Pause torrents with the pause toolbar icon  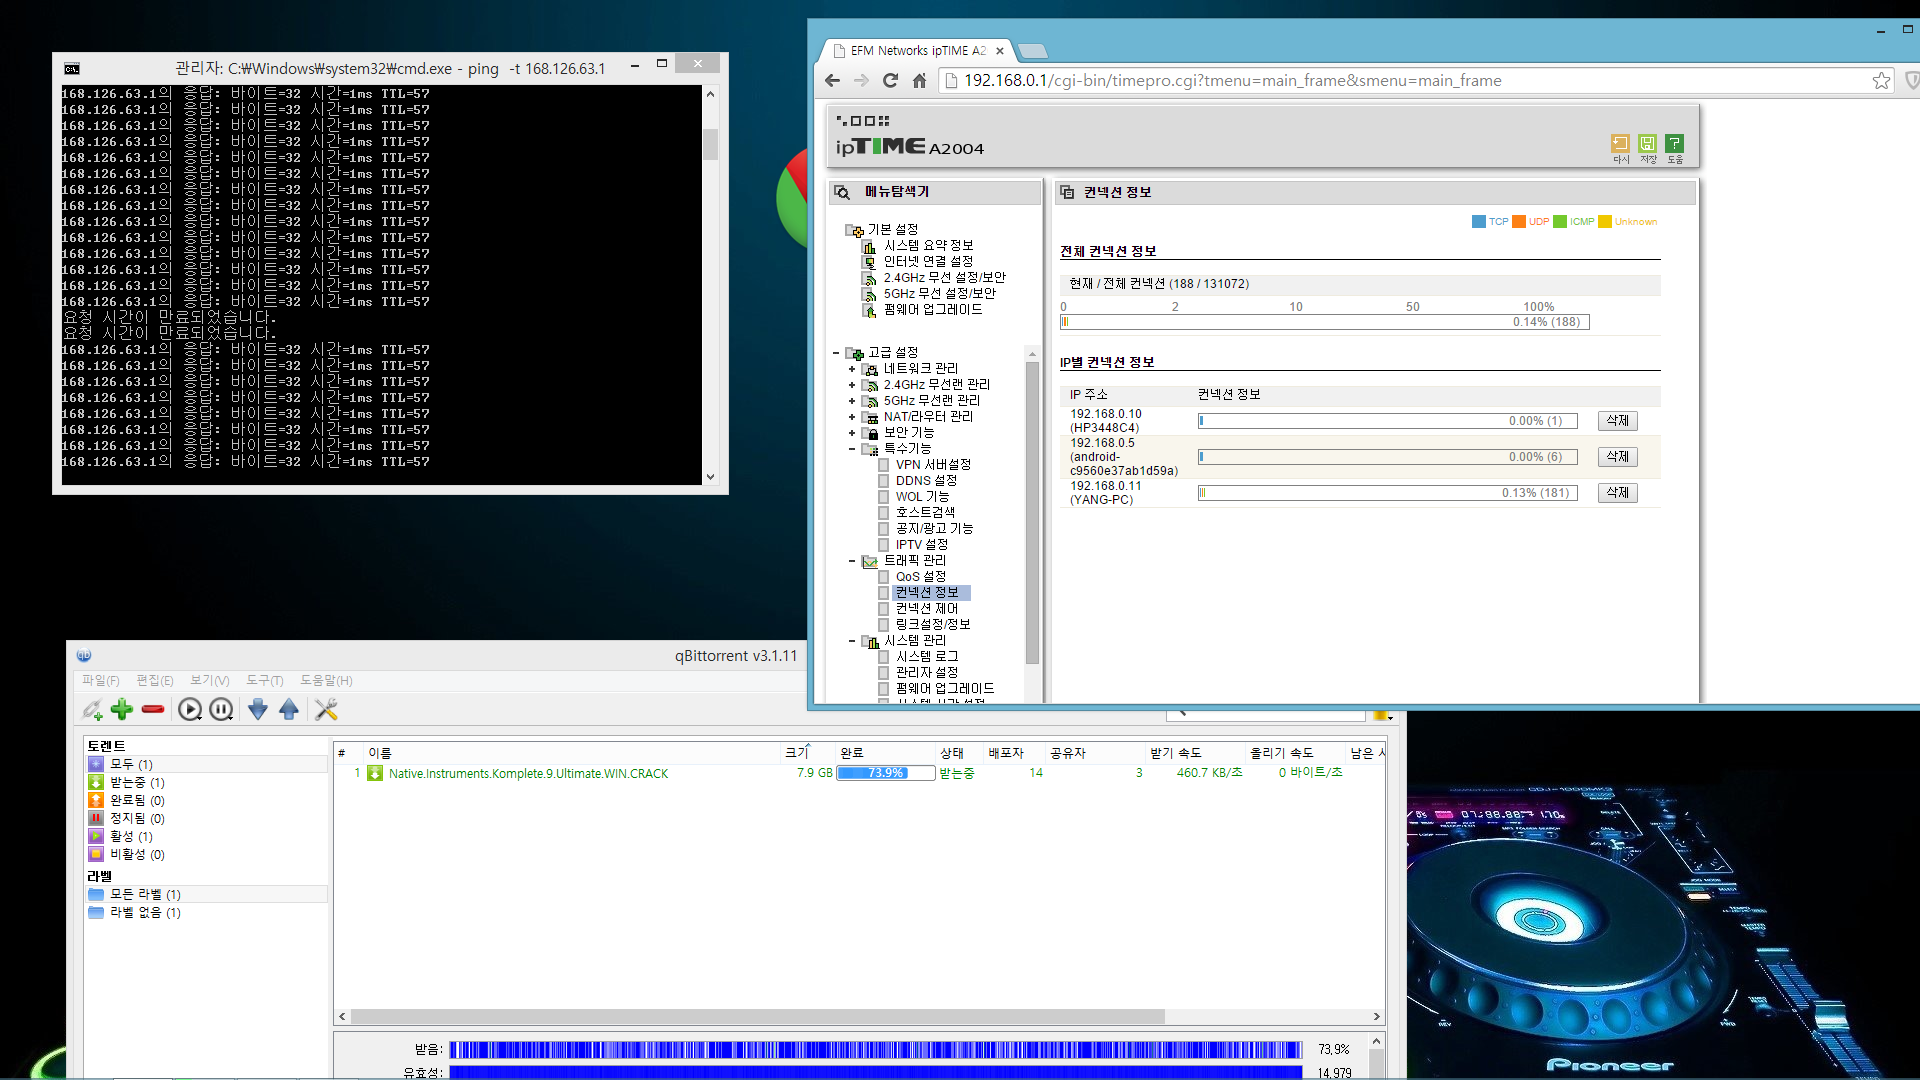coord(221,709)
